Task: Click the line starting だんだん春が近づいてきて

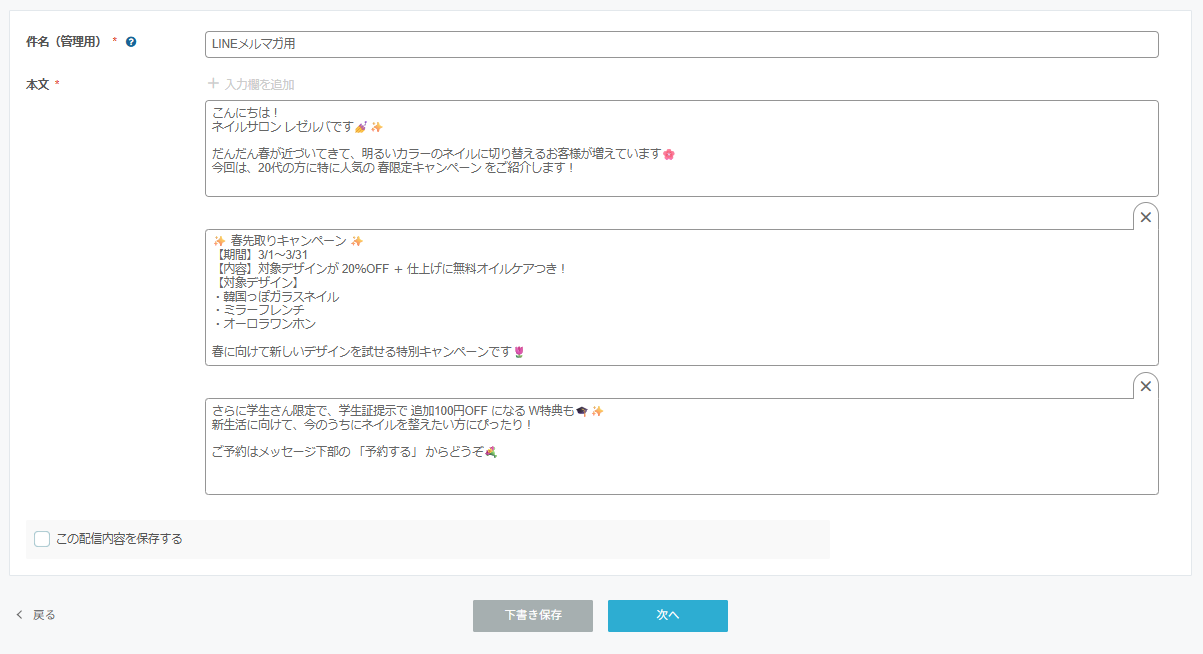Action: pyautogui.click(x=443, y=155)
